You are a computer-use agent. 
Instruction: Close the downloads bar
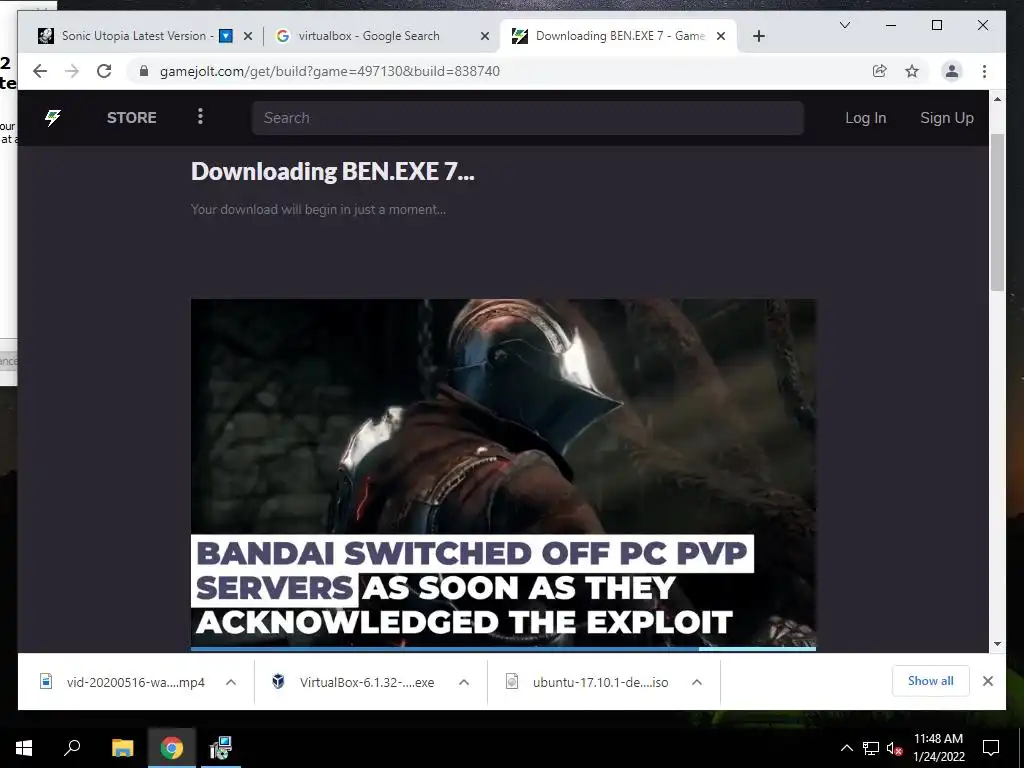click(987, 681)
